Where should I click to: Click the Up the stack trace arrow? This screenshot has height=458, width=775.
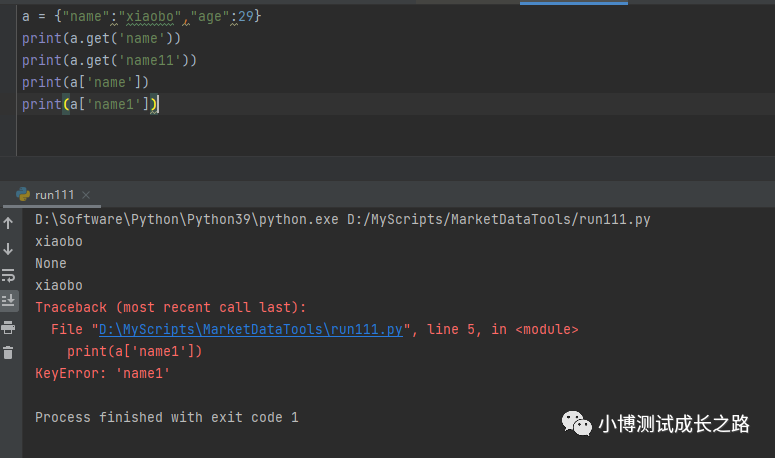click(8, 223)
